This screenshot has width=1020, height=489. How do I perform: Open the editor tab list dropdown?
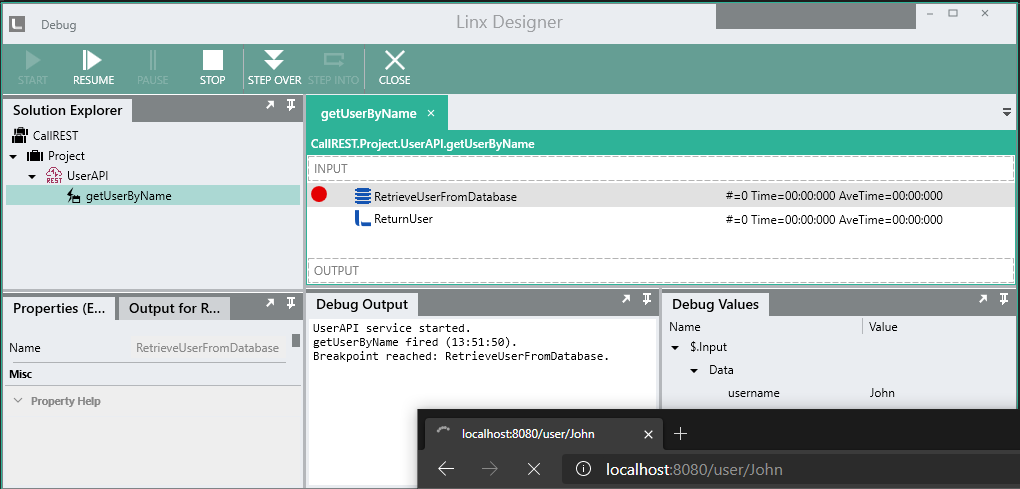click(x=1007, y=112)
